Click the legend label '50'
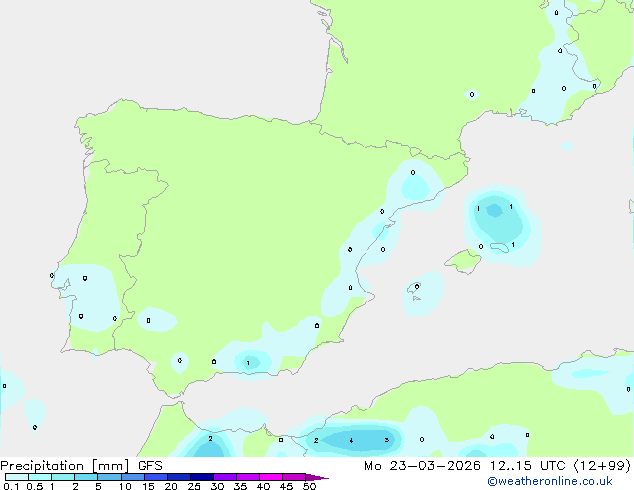Viewport: 634px width, 490px height. [x=310, y=486]
